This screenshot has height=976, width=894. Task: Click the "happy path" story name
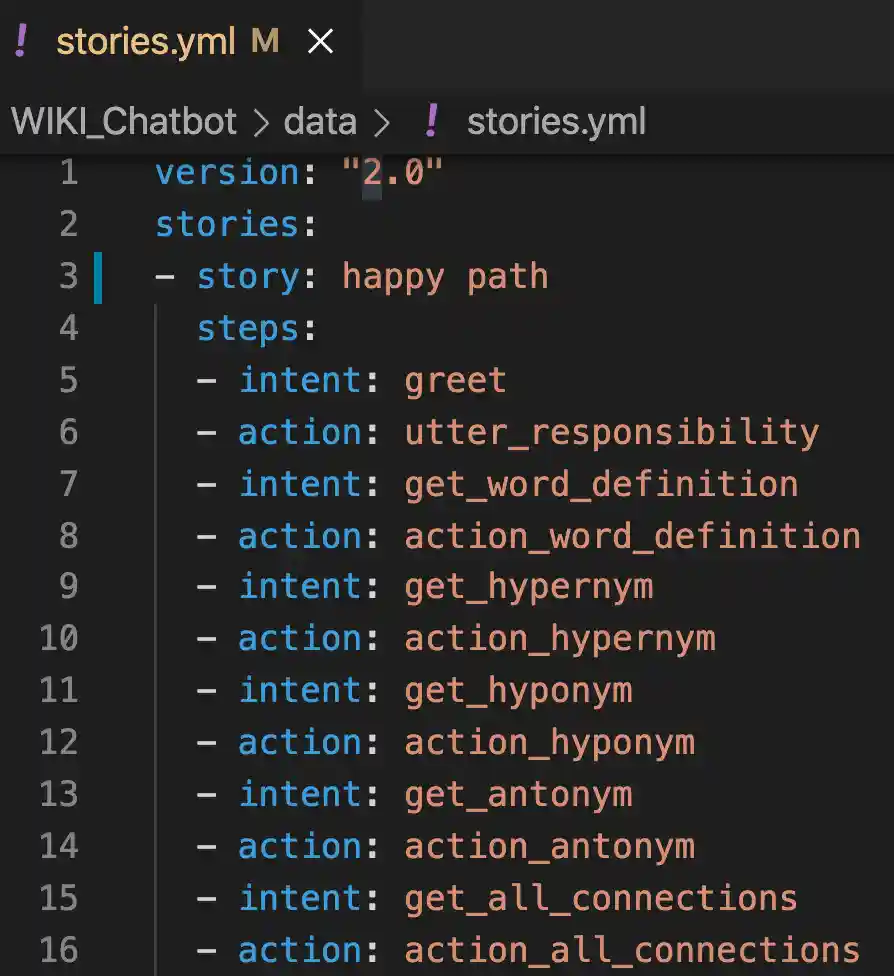445,276
